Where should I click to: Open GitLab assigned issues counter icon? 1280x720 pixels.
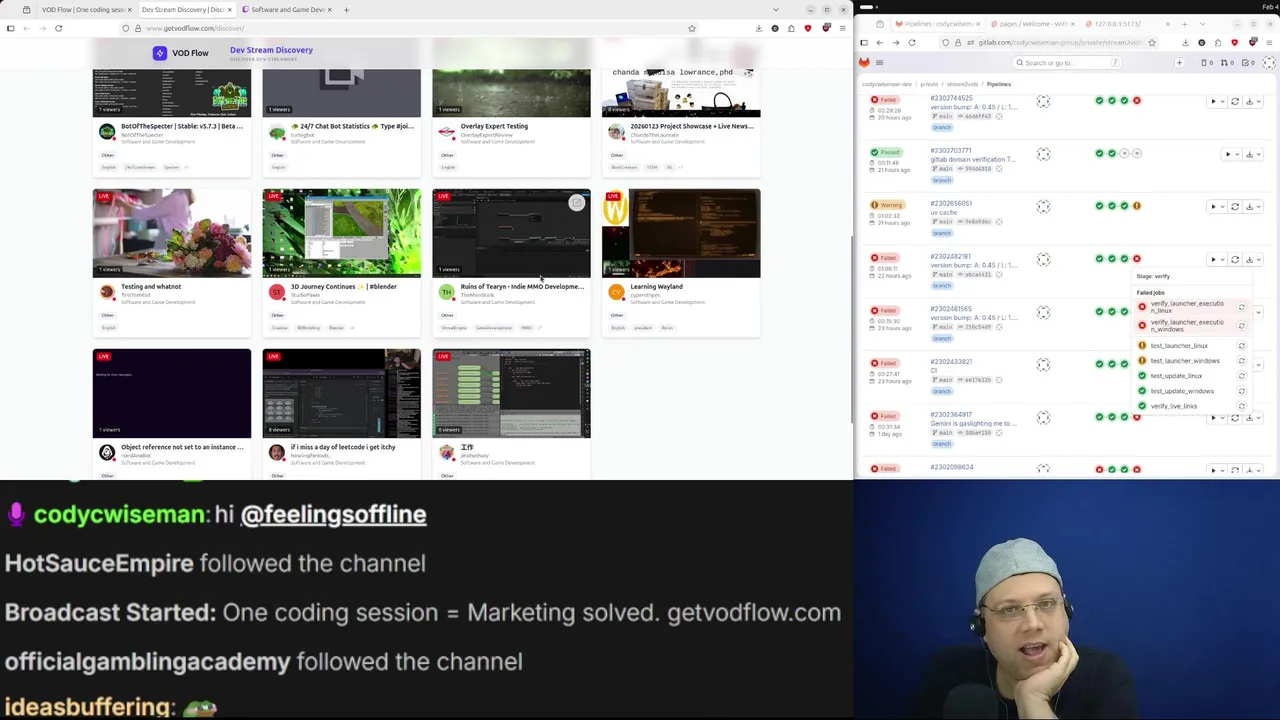pos(1207,63)
